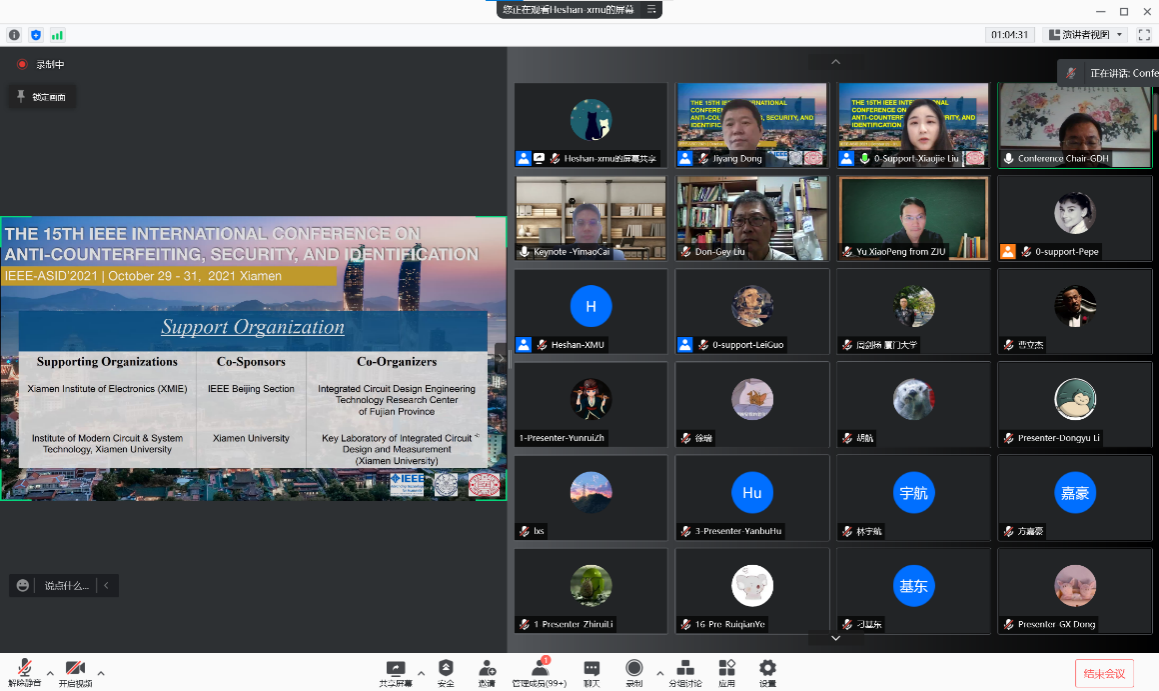Image resolution: width=1159 pixels, height=691 pixels.
Task: Open the screen-share options menu at top
Action: click(652, 9)
